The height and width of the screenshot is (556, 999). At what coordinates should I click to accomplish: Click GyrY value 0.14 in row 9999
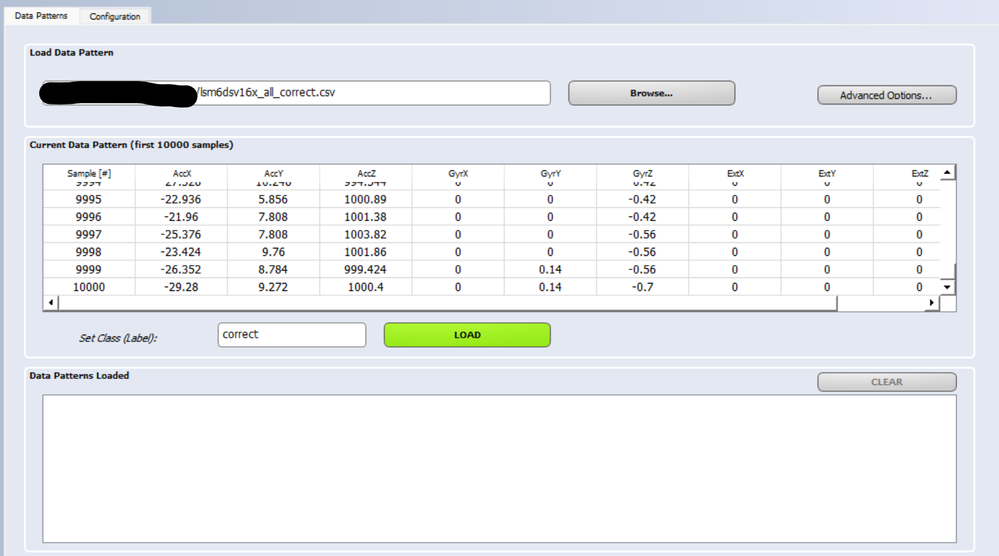[550, 269]
